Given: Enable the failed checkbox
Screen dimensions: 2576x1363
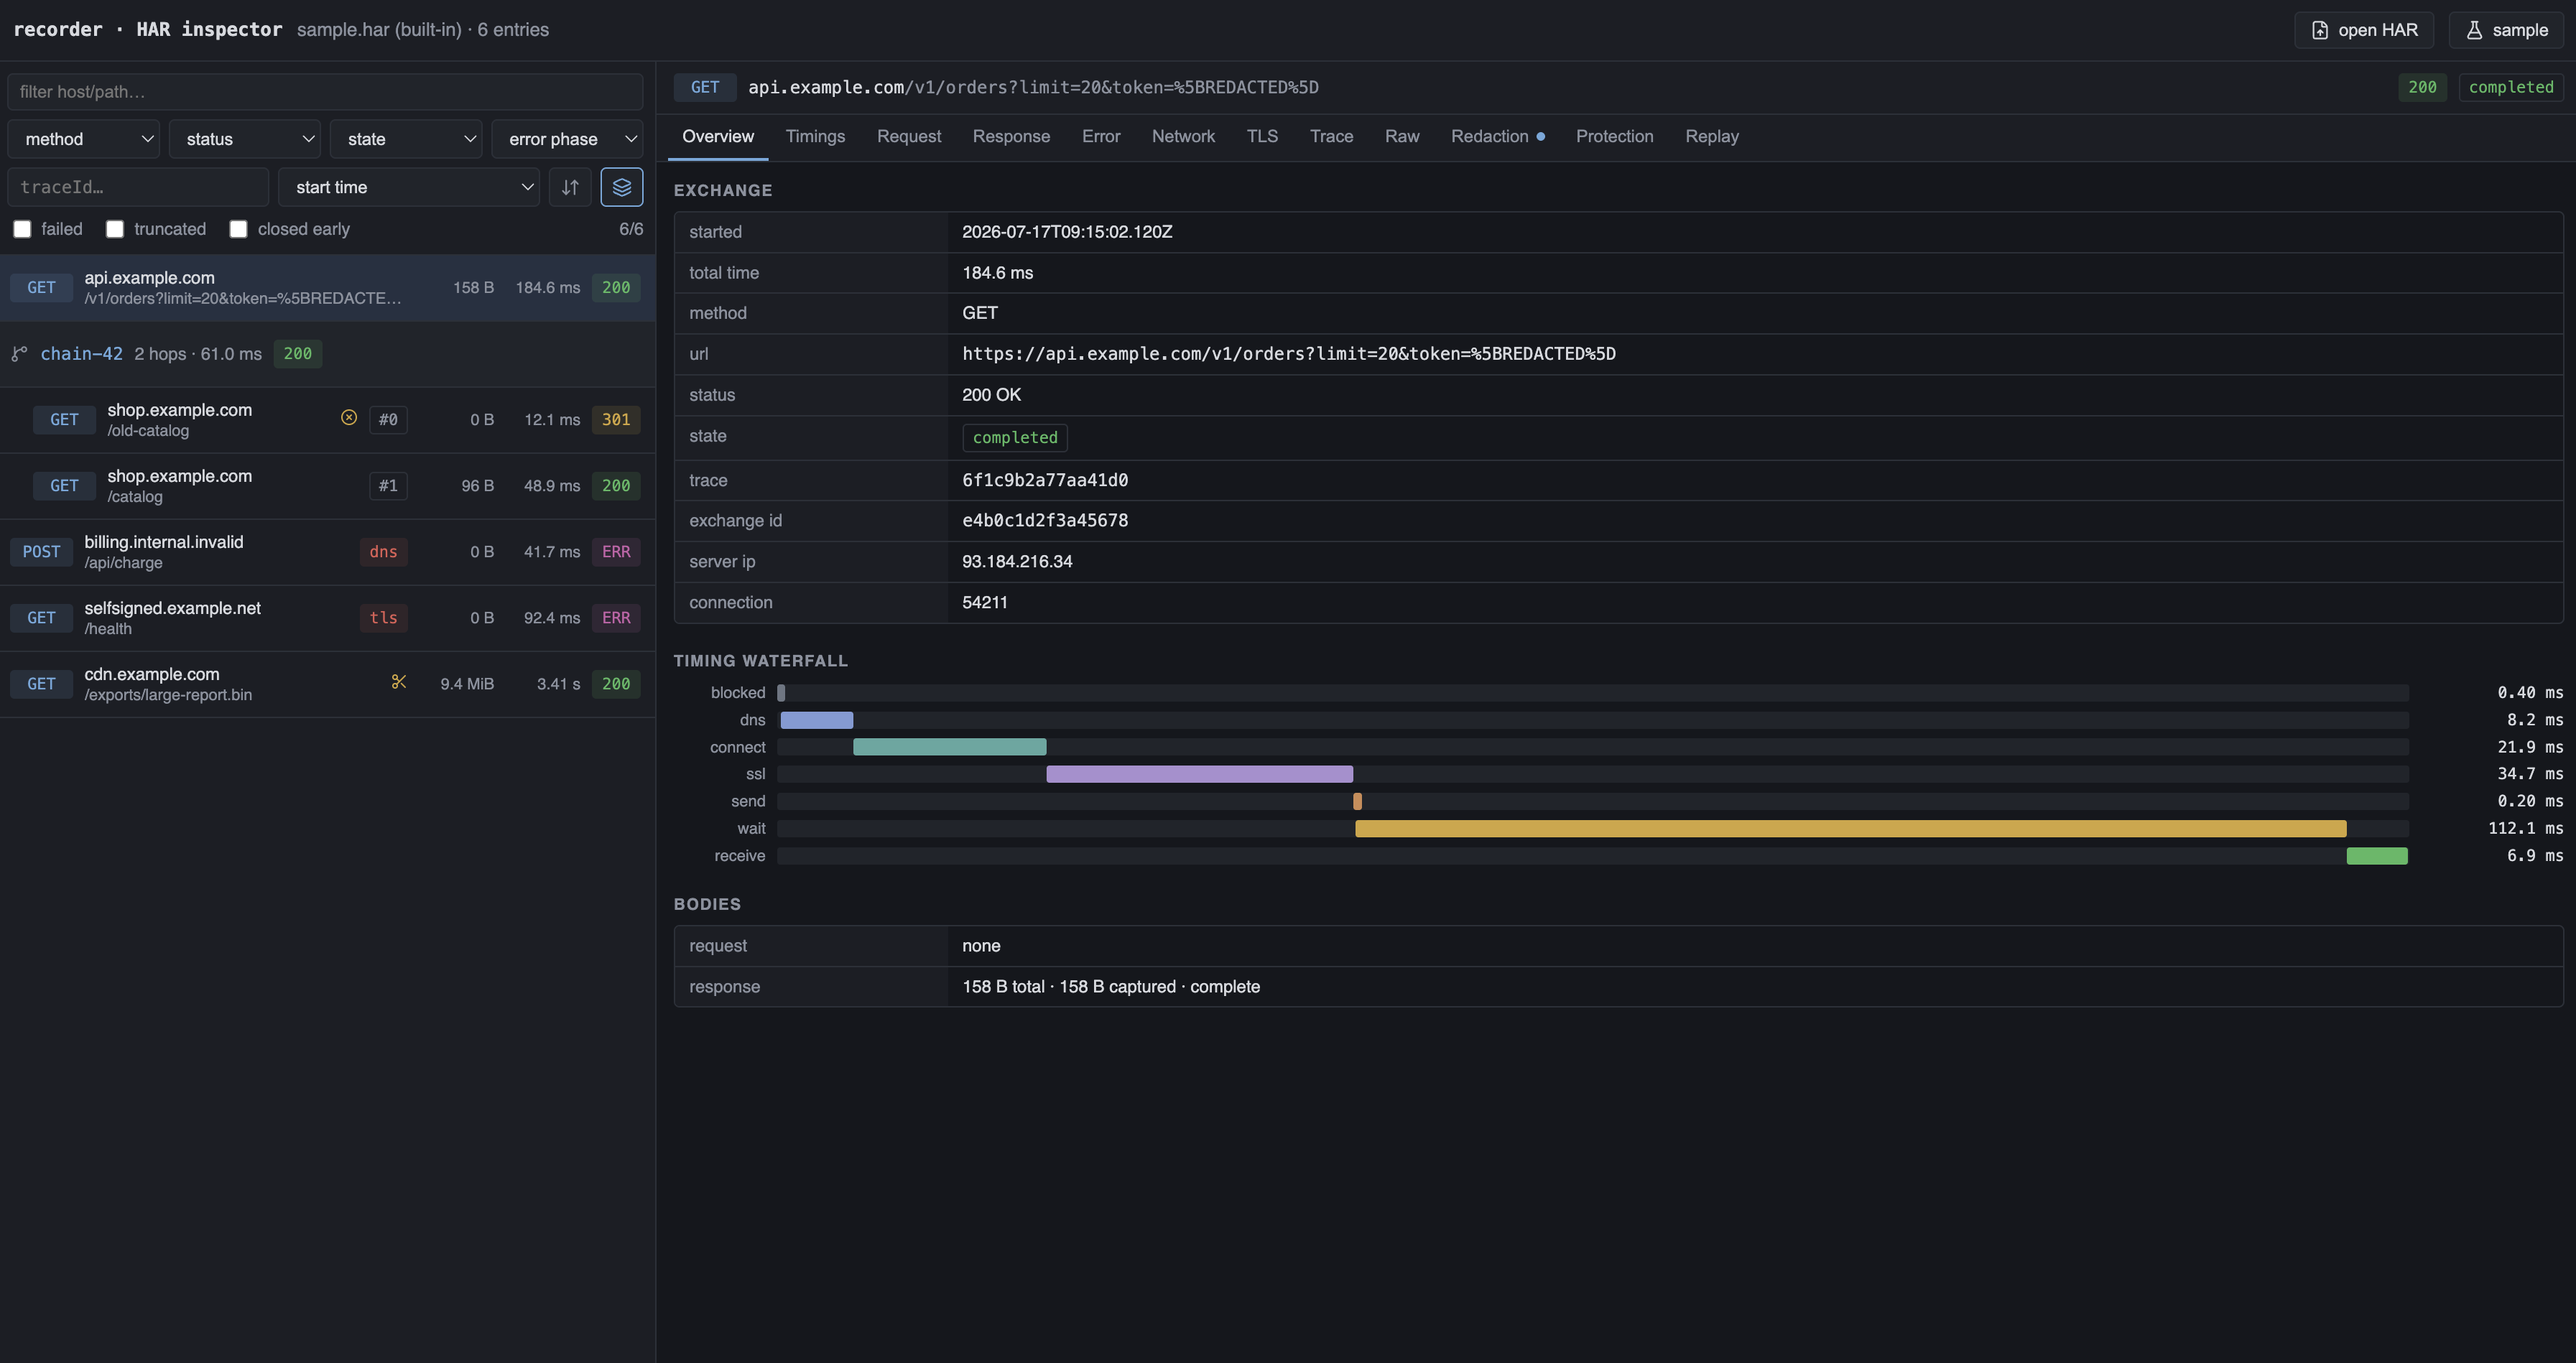Looking at the screenshot, I should 22,229.
